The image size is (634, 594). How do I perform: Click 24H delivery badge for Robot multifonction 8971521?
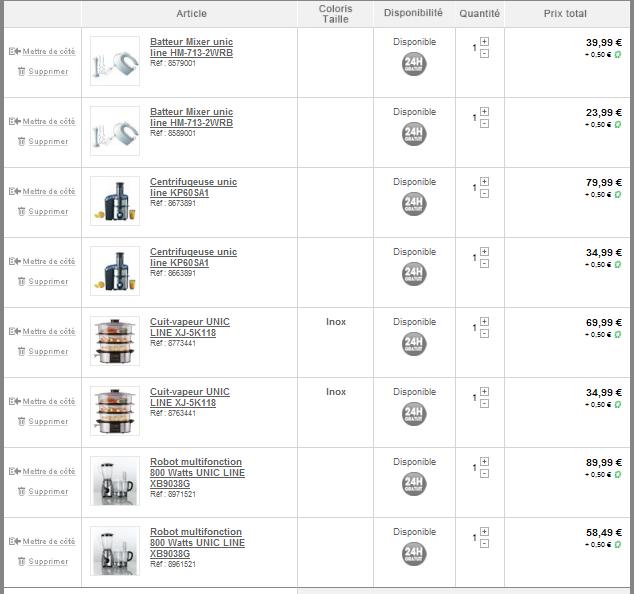(414, 484)
